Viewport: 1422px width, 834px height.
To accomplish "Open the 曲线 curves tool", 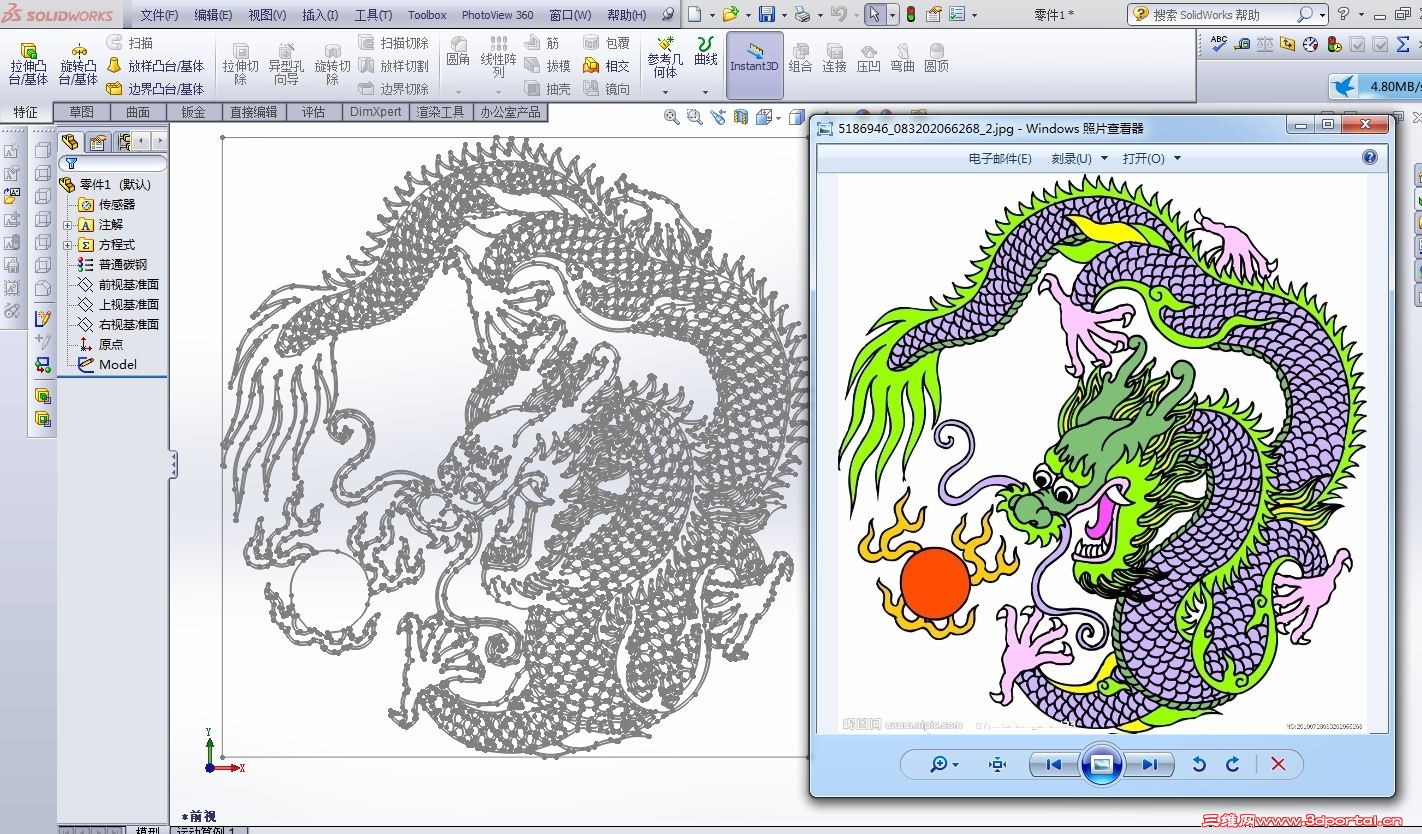I will click(x=706, y=52).
